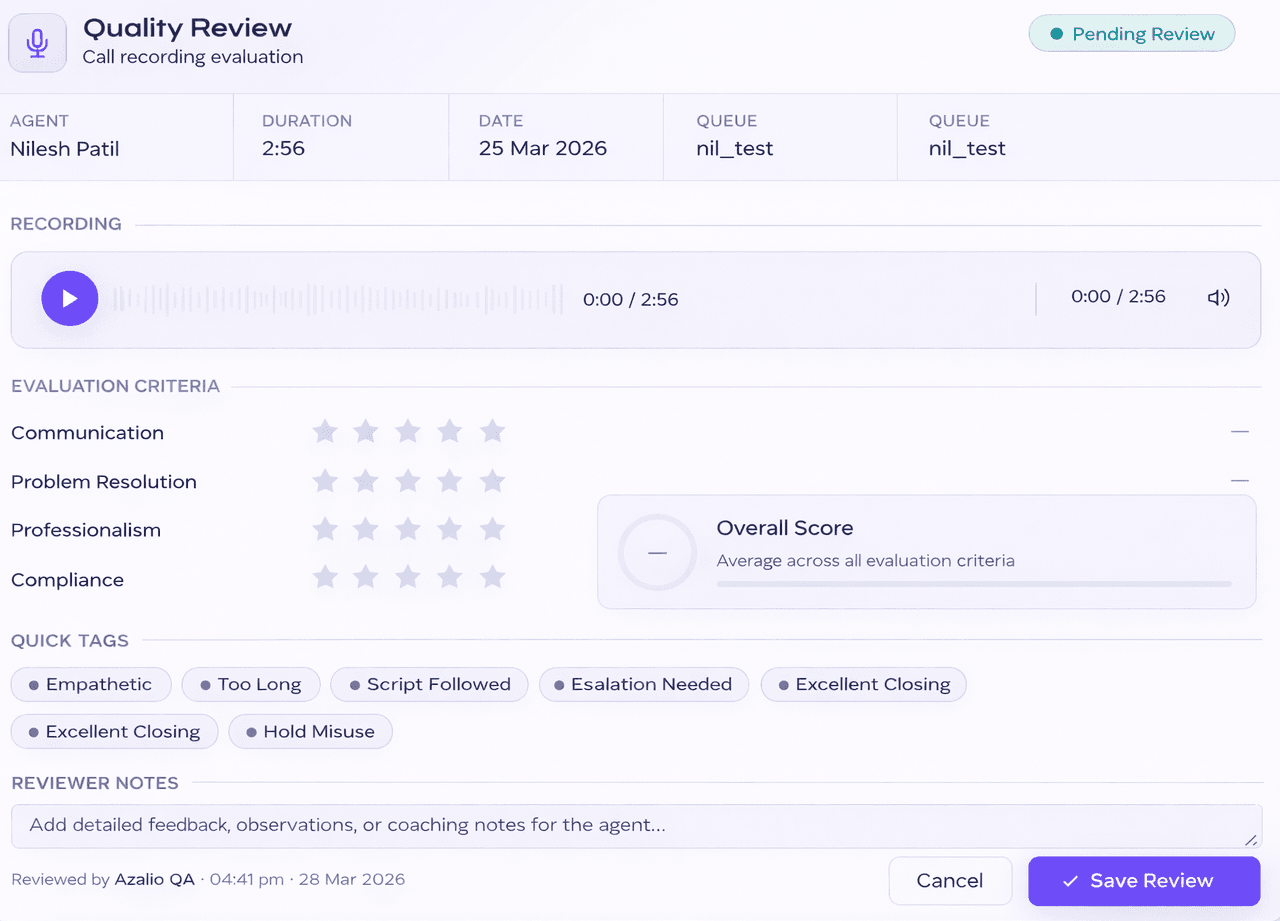Rate Professionalism four stars

(x=449, y=529)
